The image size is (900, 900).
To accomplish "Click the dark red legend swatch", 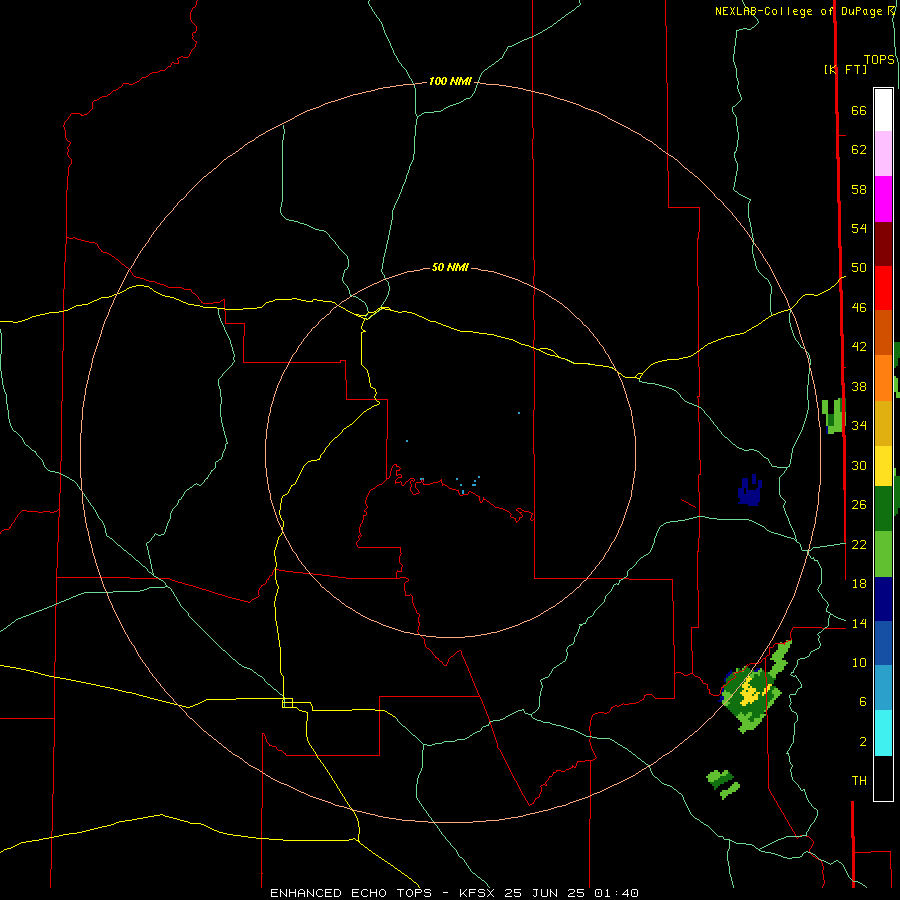I will pos(883,243).
